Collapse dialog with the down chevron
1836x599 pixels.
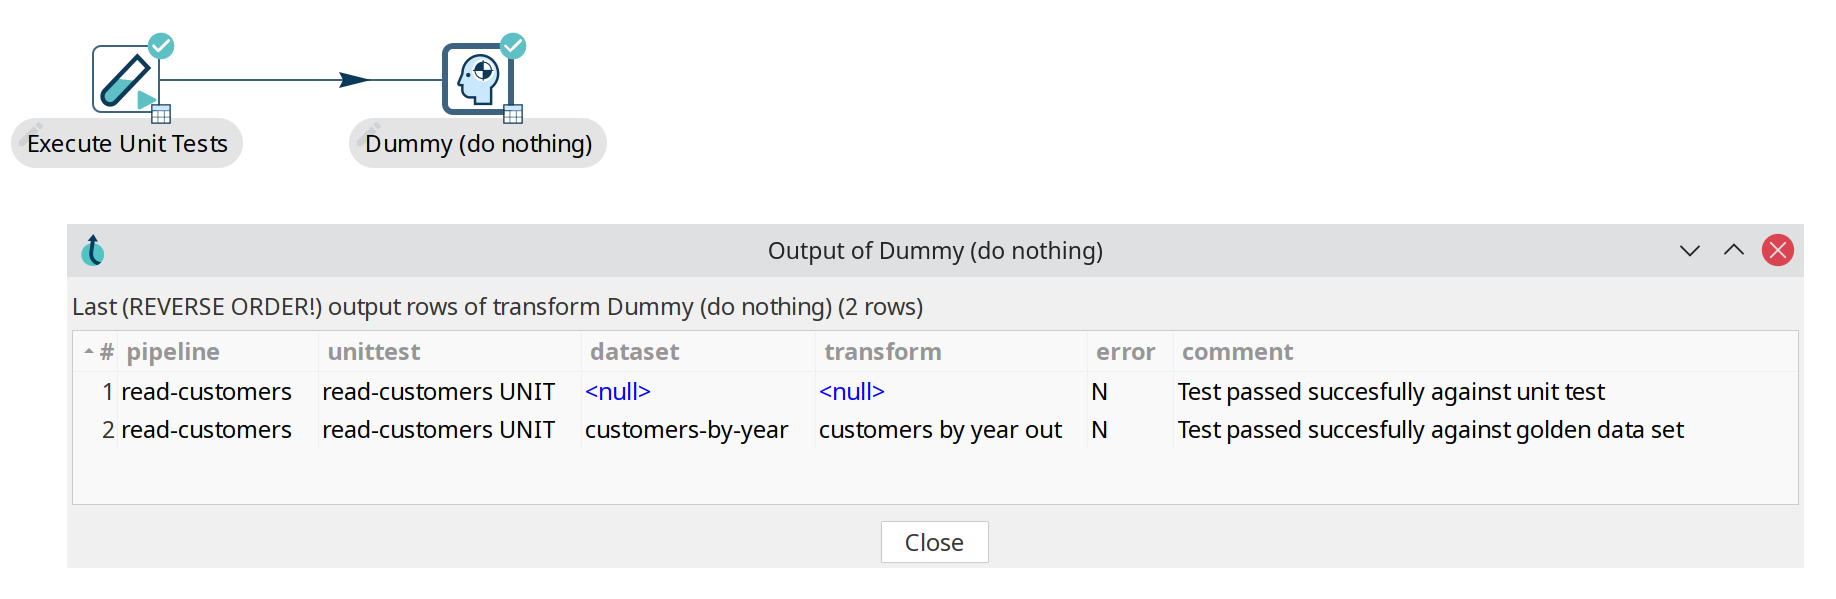tap(1689, 250)
